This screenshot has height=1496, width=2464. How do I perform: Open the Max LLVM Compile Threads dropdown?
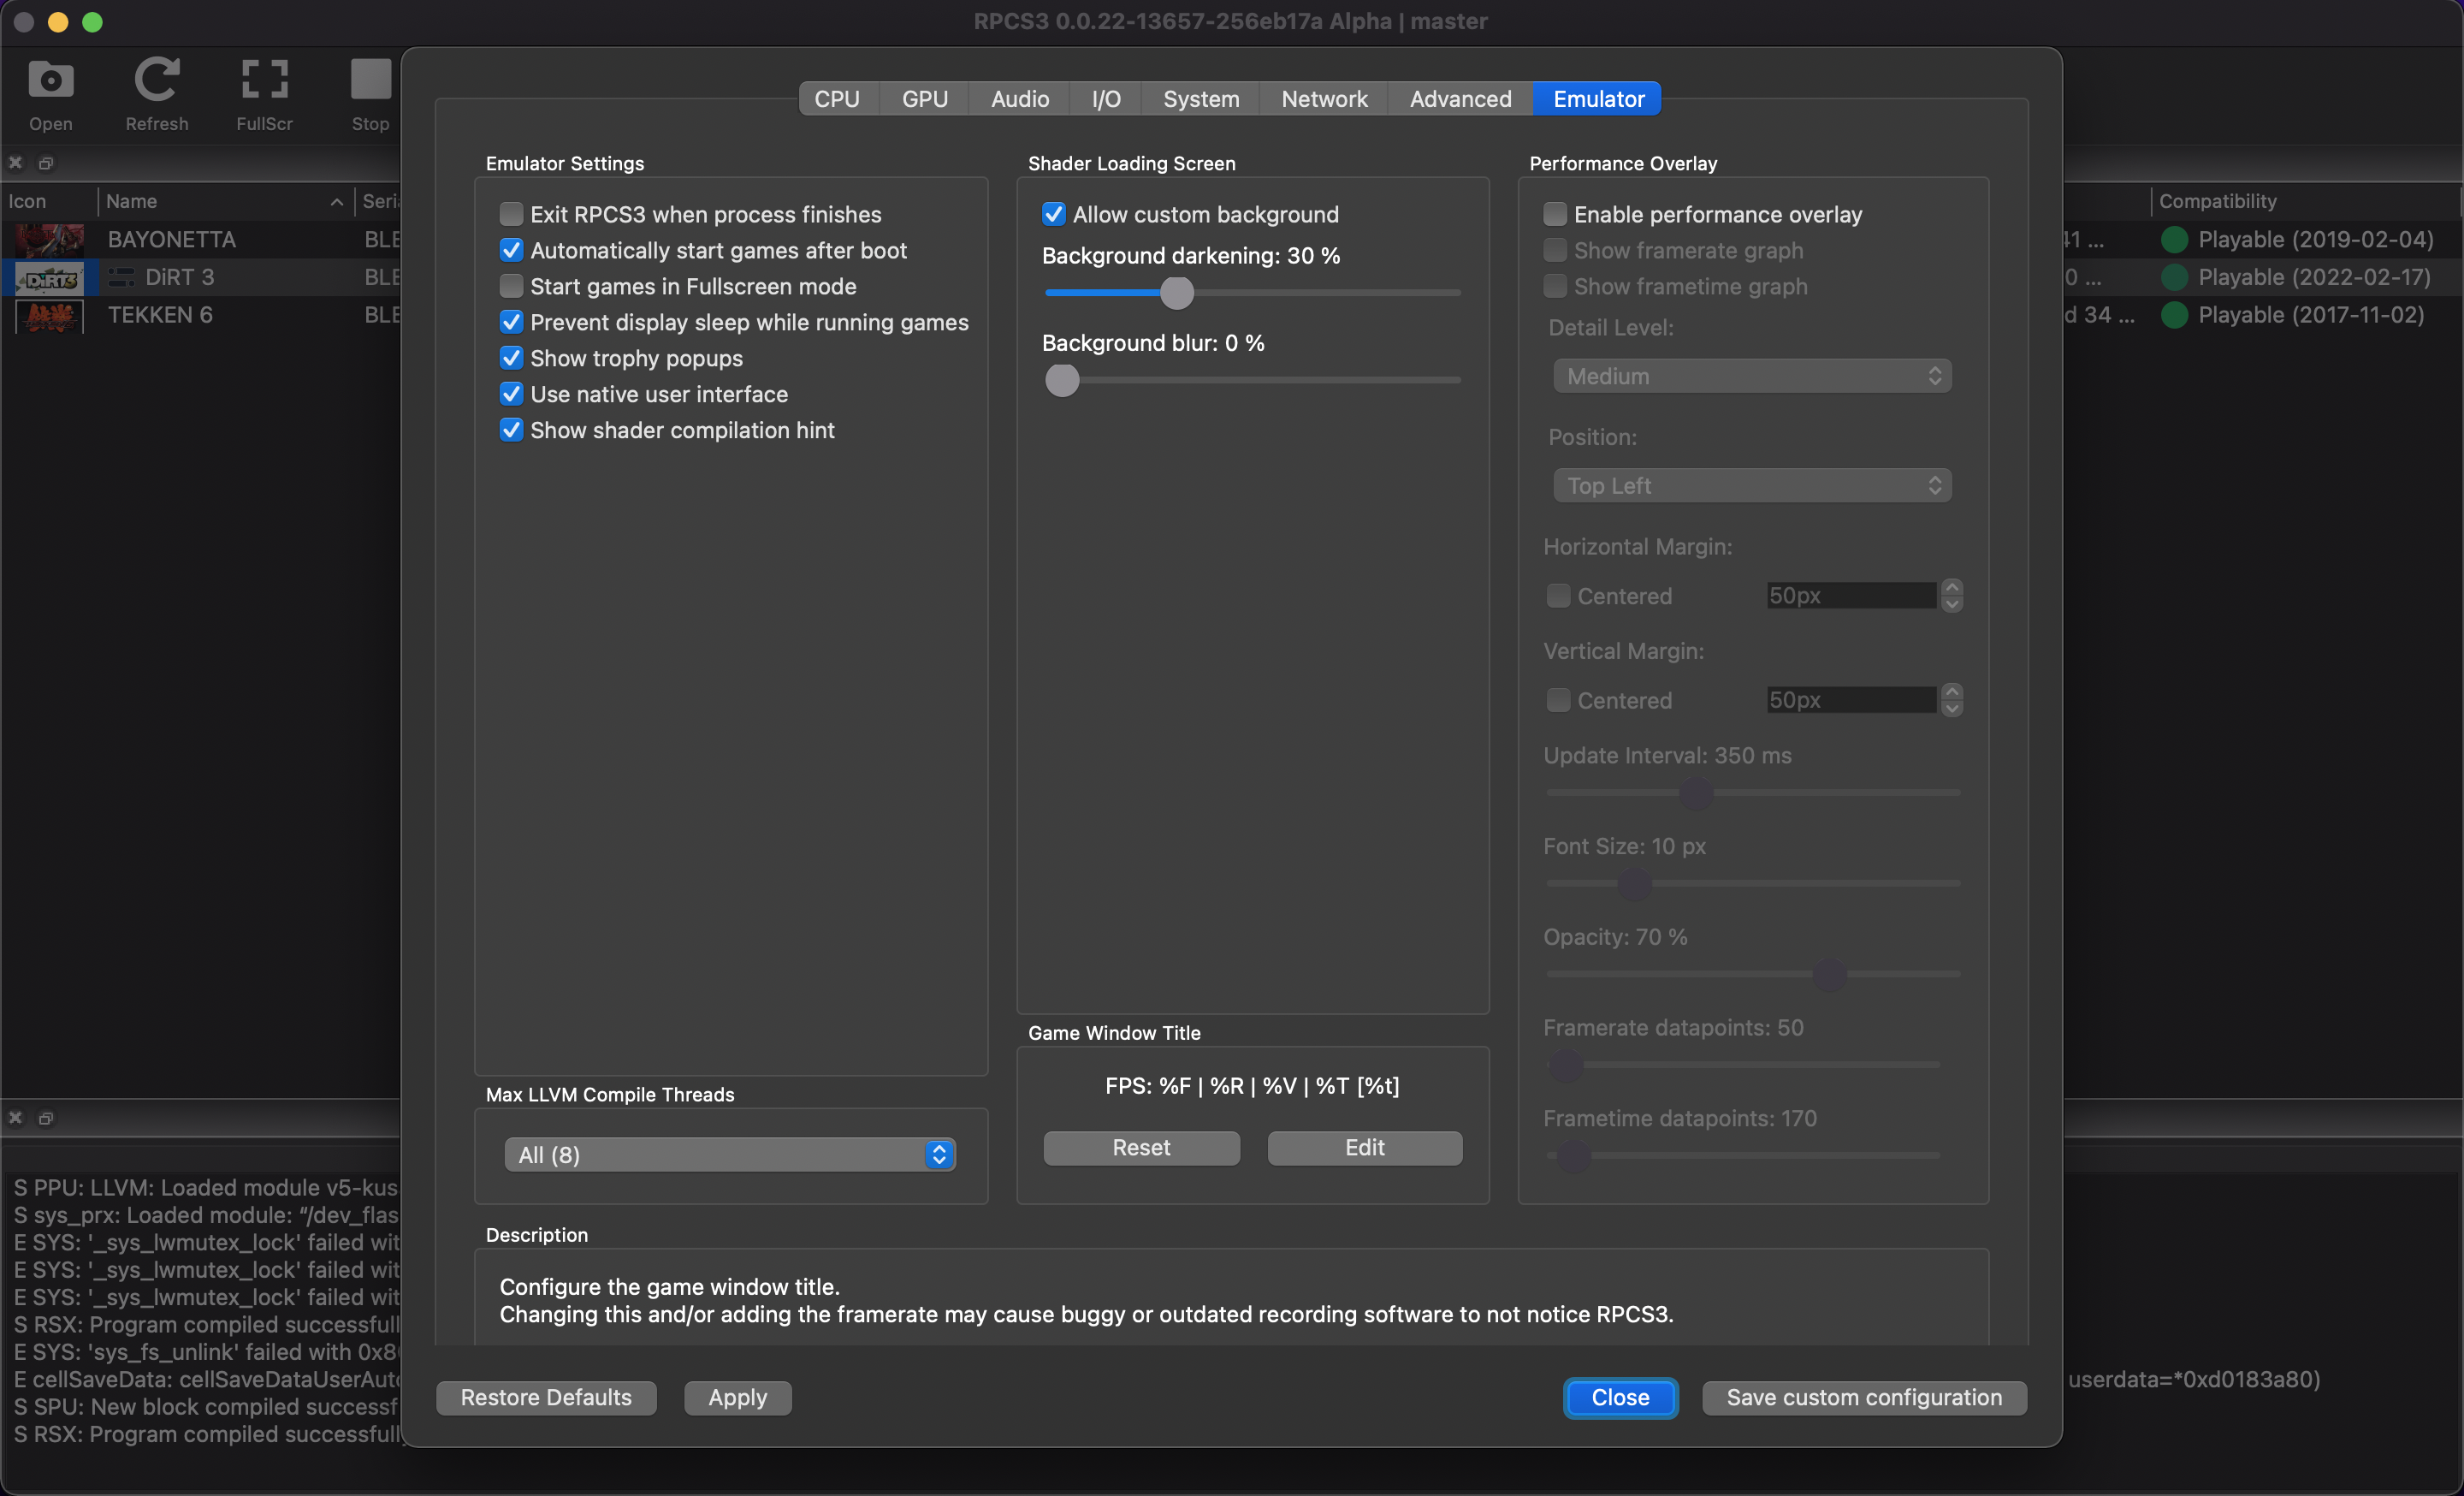(730, 1155)
